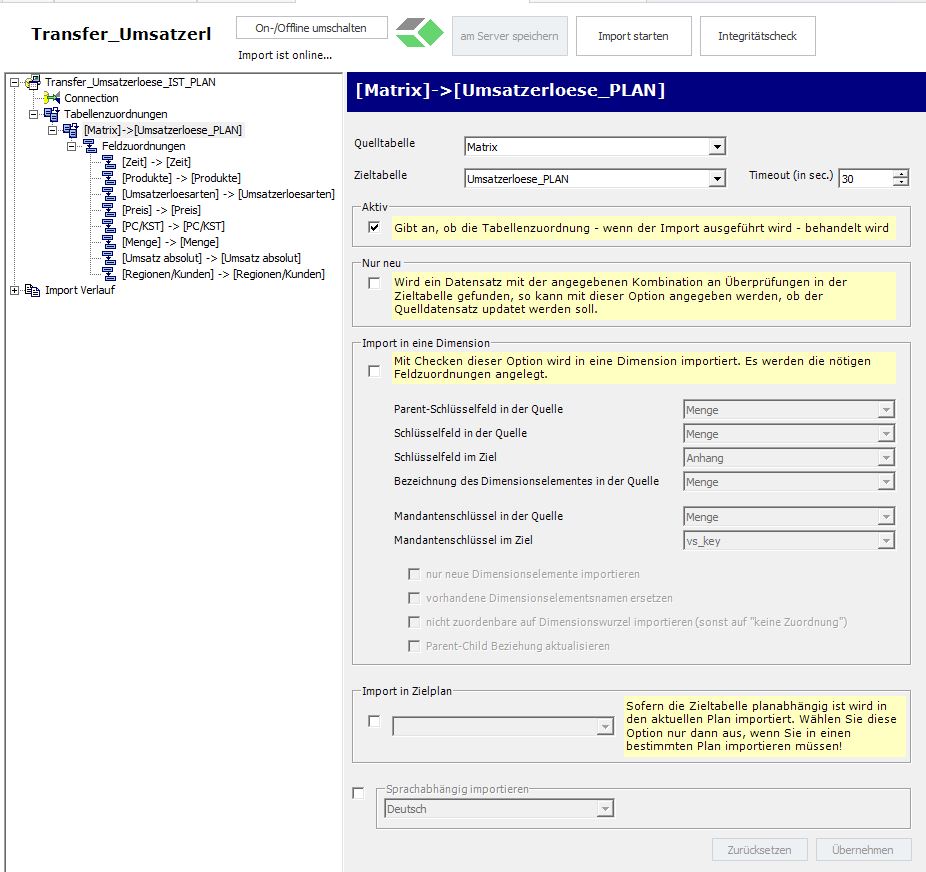Click the Übernehmen button
This screenshot has width=926, height=872.
pyautogui.click(x=863, y=850)
